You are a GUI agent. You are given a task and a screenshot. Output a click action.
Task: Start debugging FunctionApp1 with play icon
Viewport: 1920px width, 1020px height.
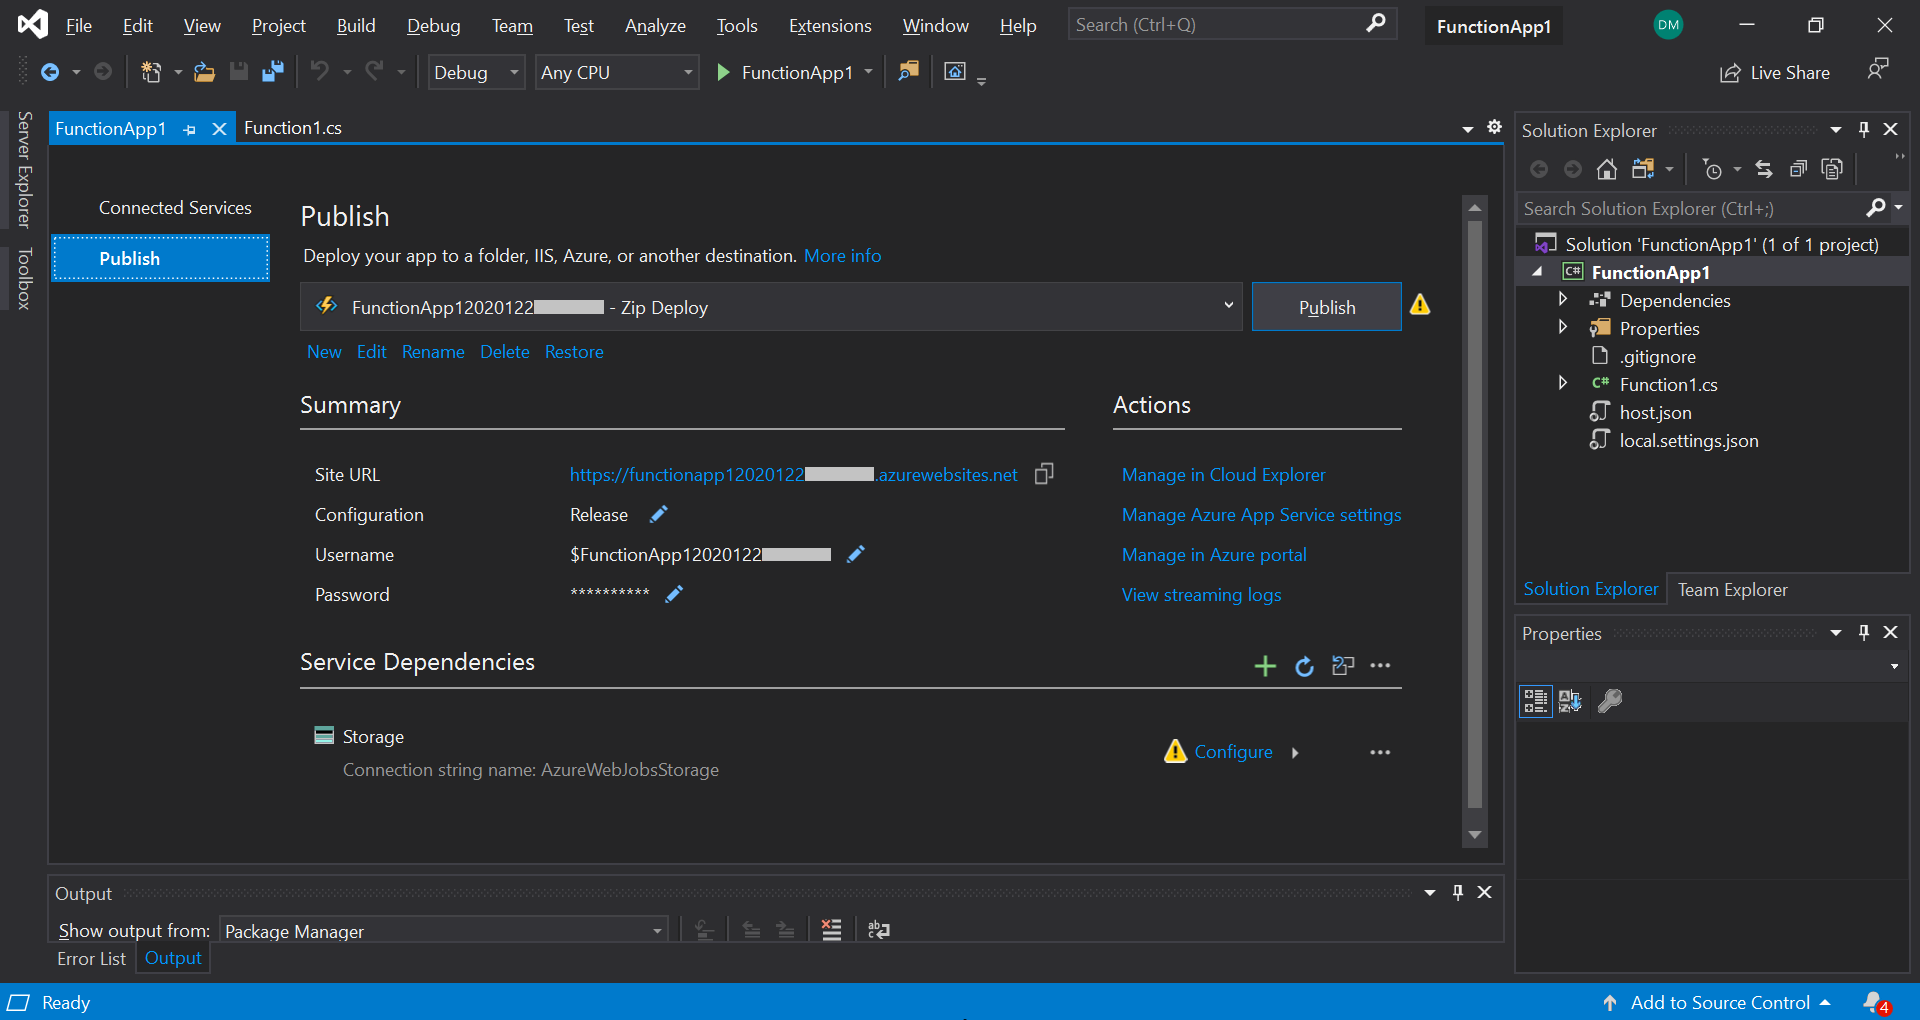(723, 72)
